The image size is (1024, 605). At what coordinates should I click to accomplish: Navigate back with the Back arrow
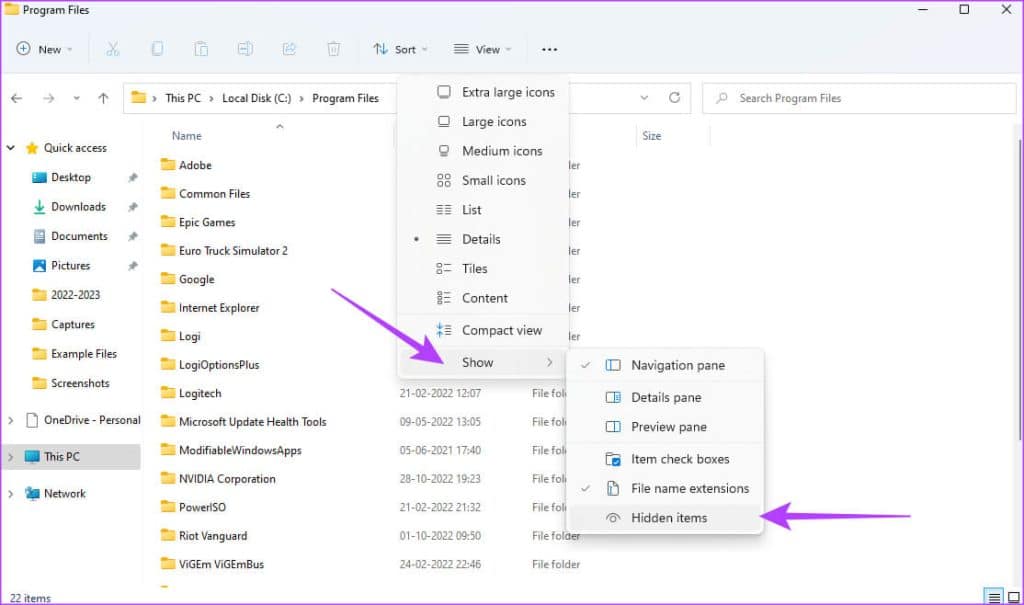tap(16, 98)
